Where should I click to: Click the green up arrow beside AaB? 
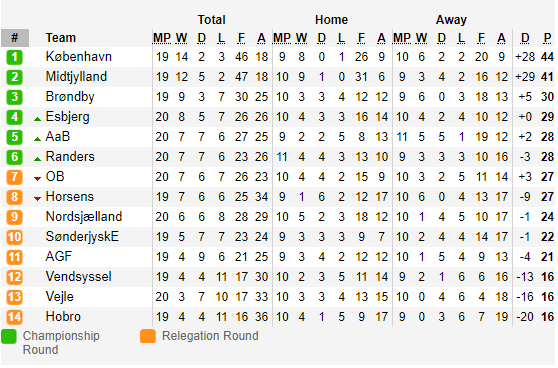tap(37, 139)
